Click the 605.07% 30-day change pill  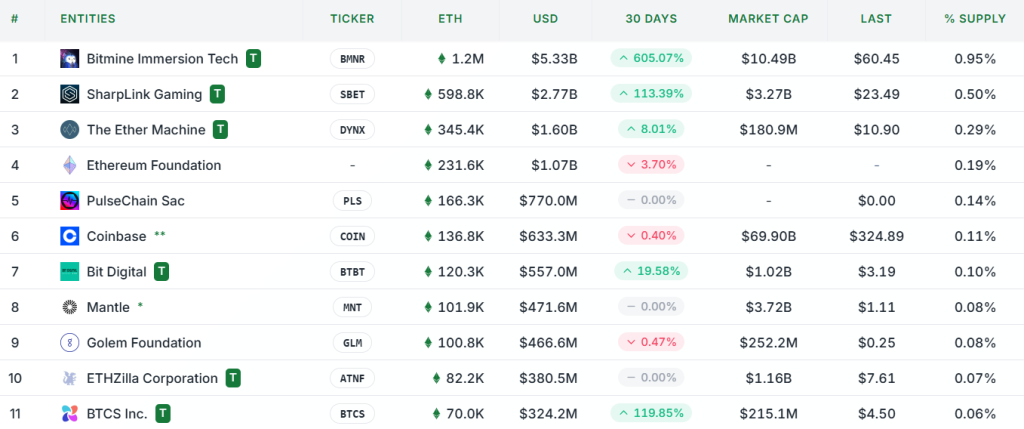pyautogui.click(x=650, y=58)
